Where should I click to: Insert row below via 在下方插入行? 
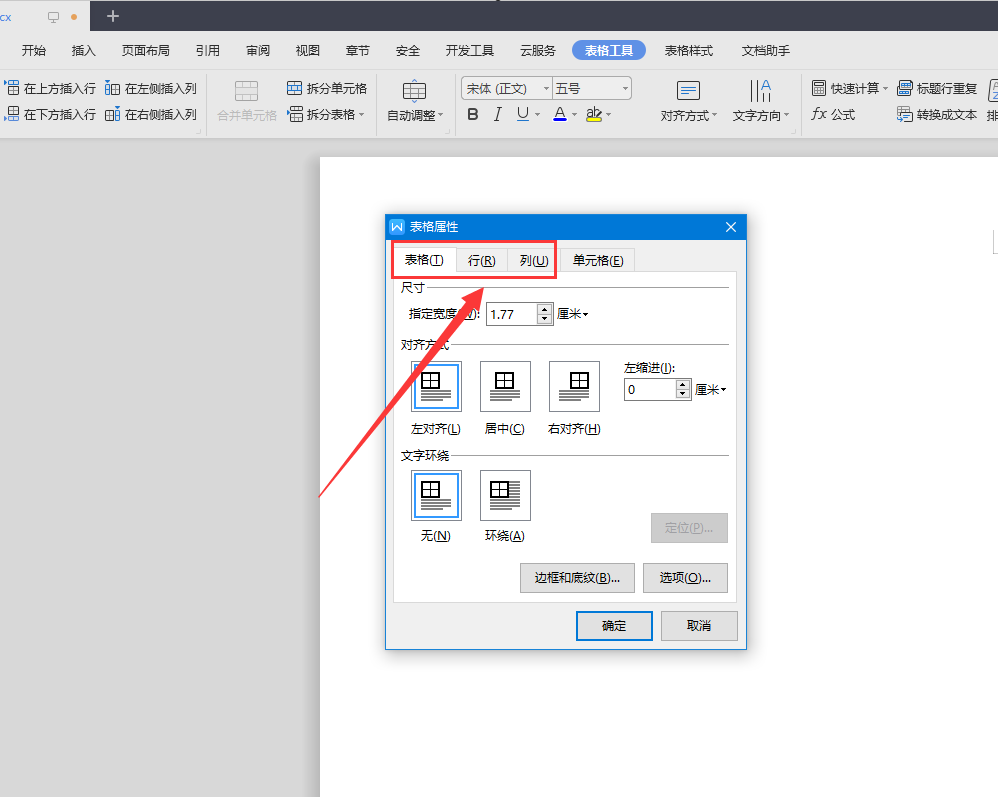pyautogui.click(x=51, y=115)
